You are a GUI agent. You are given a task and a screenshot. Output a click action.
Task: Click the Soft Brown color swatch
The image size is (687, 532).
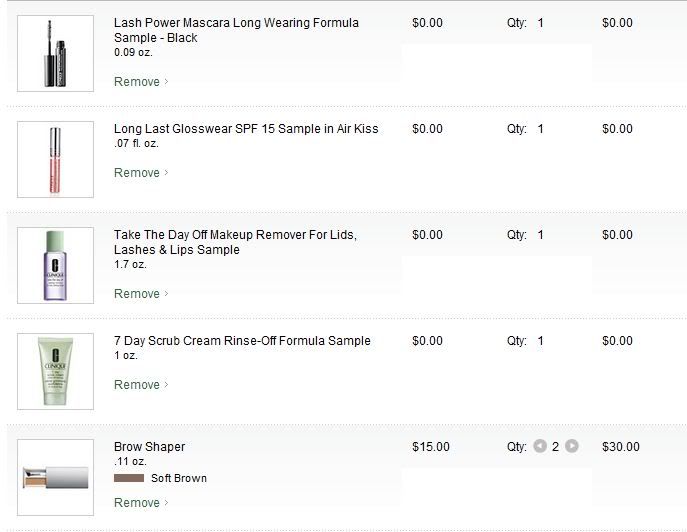point(129,479)
